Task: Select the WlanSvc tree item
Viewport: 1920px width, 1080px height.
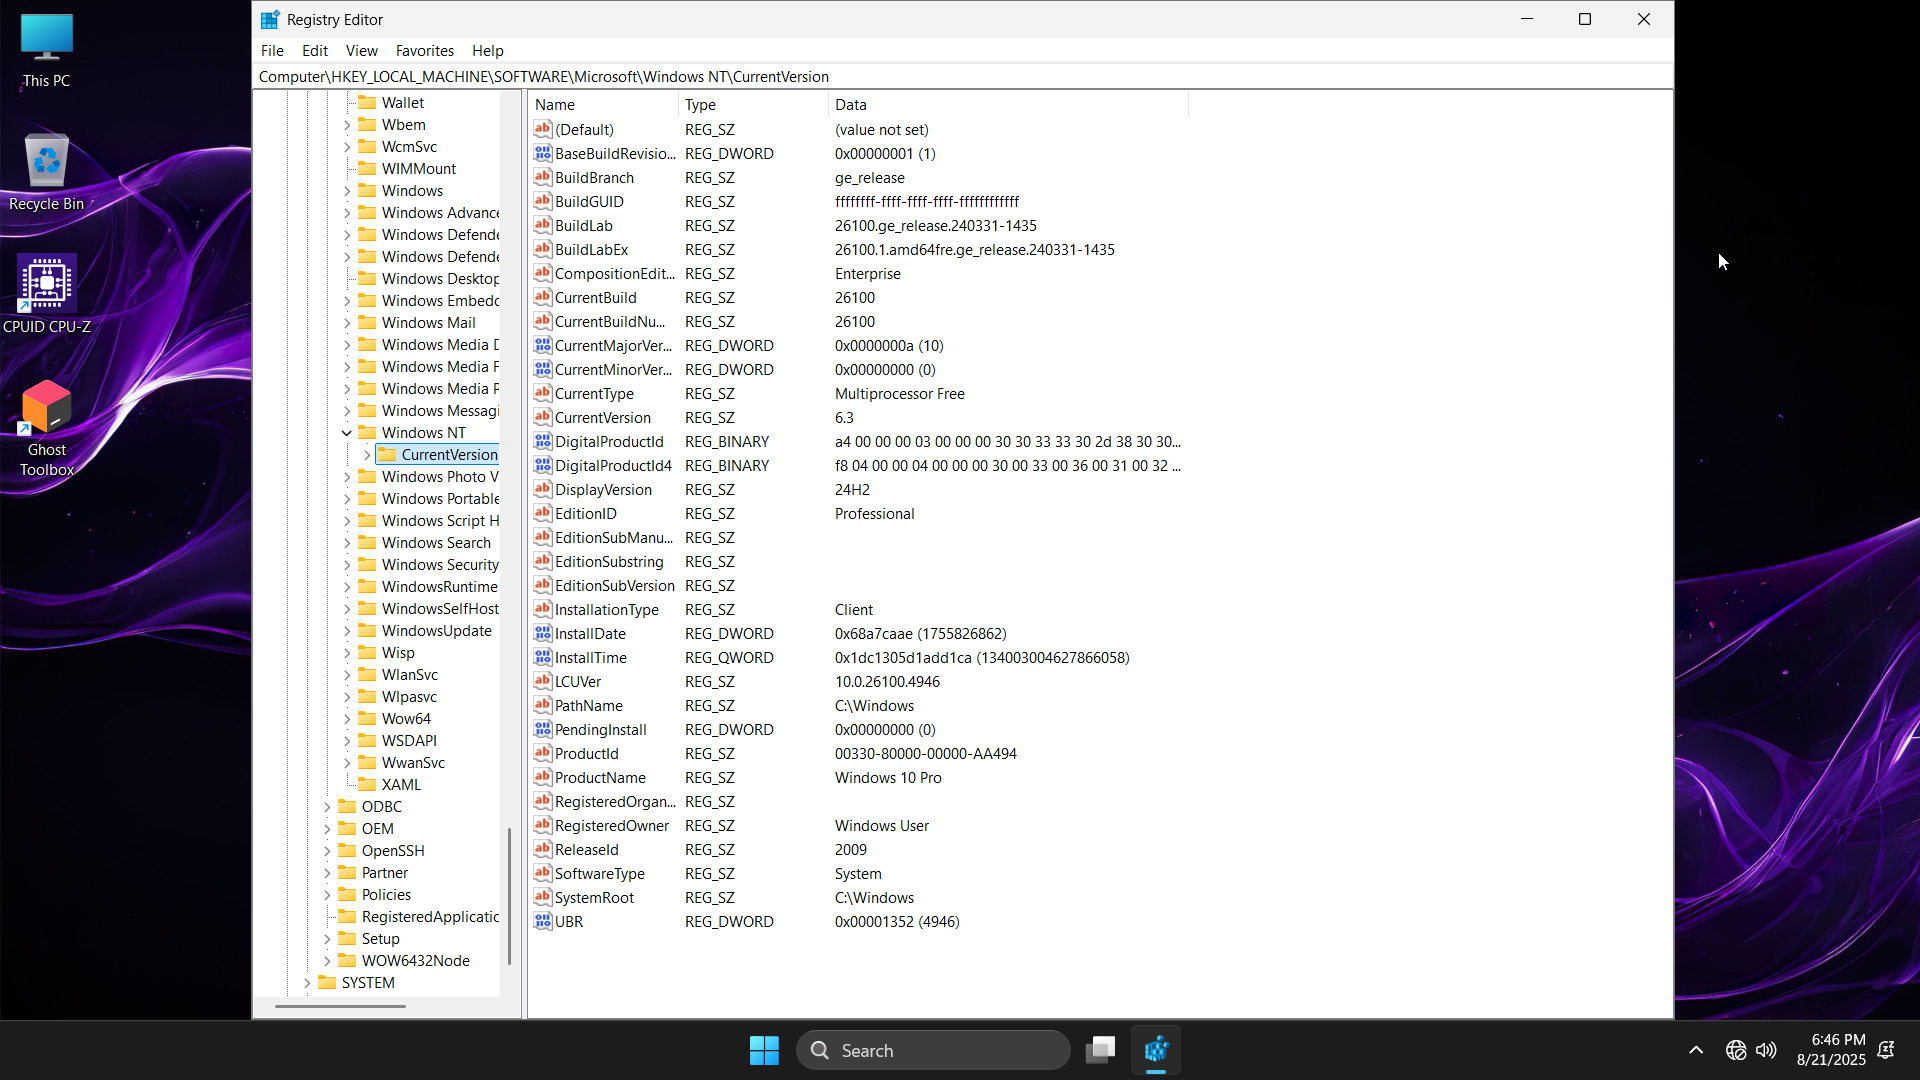Action: click(x=410, y=675)
